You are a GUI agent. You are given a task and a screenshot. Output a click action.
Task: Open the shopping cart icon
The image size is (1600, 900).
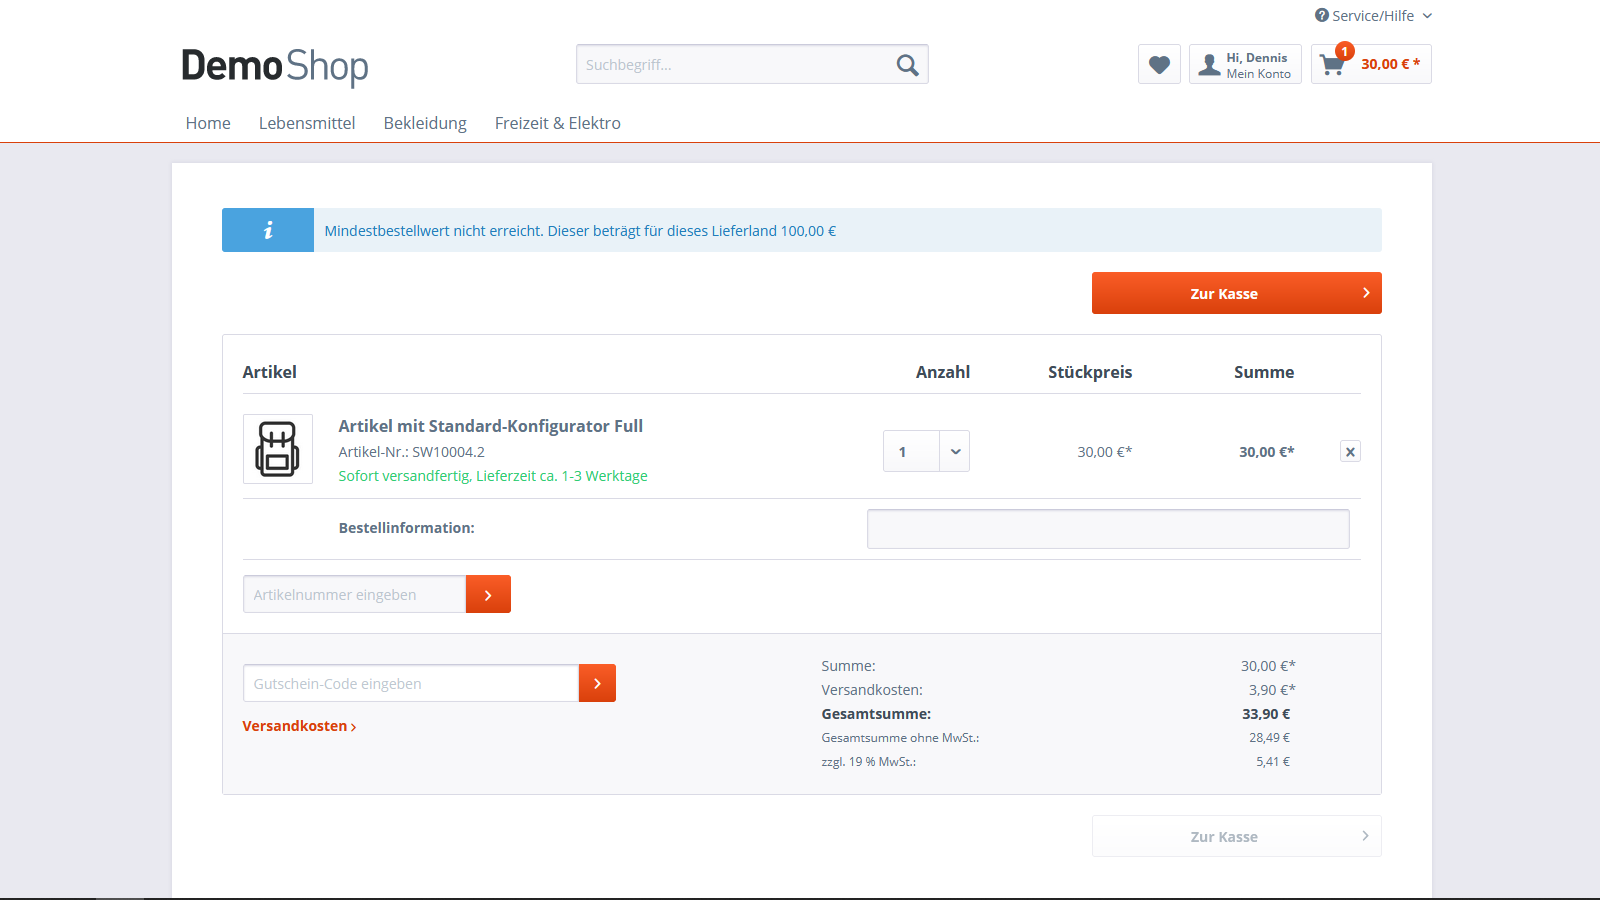pos(1332,65)
